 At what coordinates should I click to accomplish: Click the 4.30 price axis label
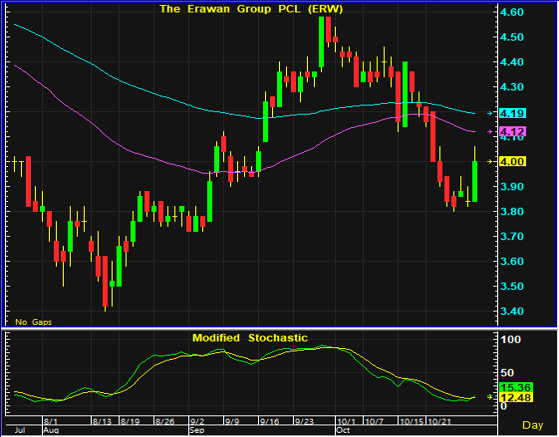[512, 87]
